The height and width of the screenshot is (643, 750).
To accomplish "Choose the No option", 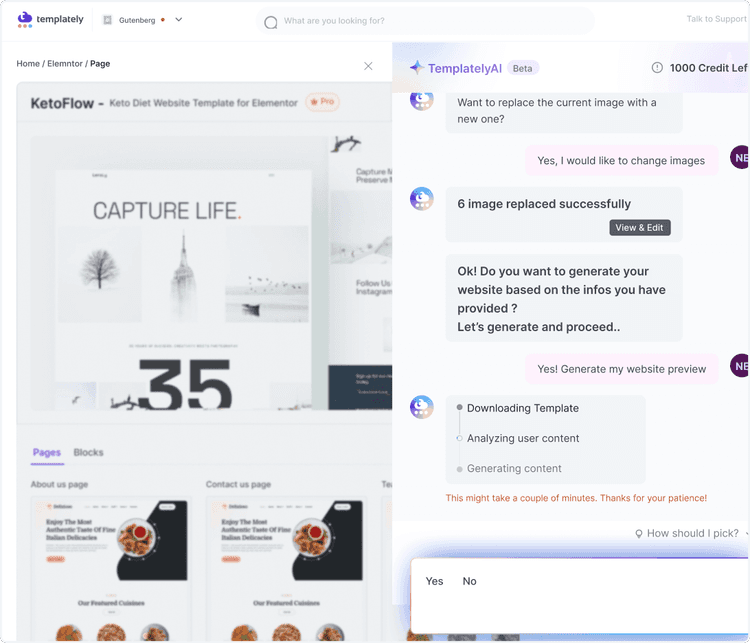I will coord(469,581).
